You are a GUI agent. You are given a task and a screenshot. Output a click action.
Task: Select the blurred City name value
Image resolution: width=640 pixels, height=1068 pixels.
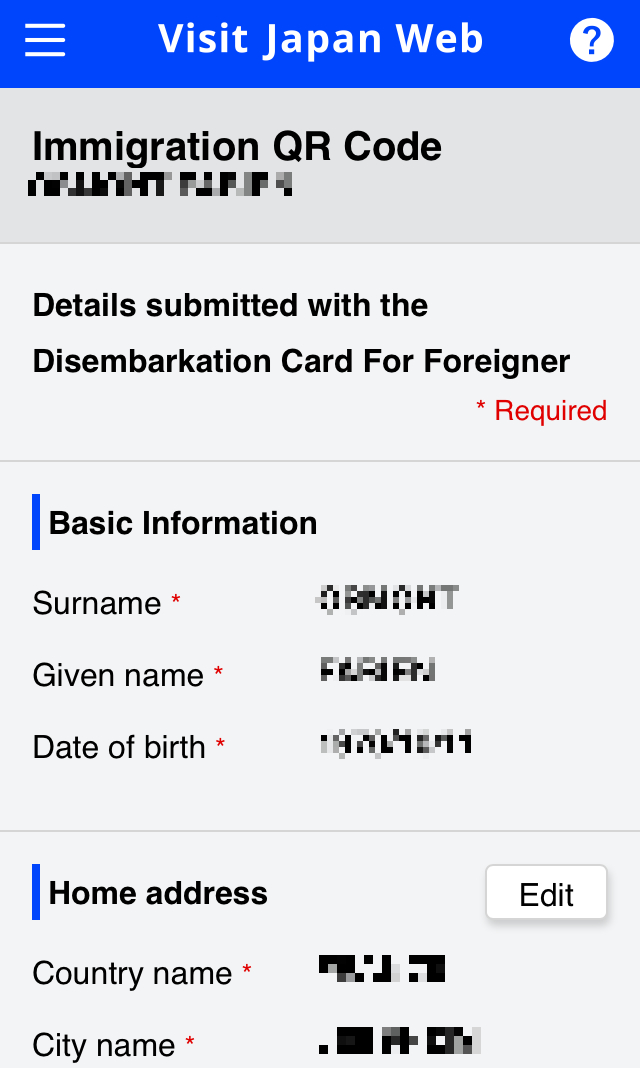pyautogui.click(x=400, y=1041)
